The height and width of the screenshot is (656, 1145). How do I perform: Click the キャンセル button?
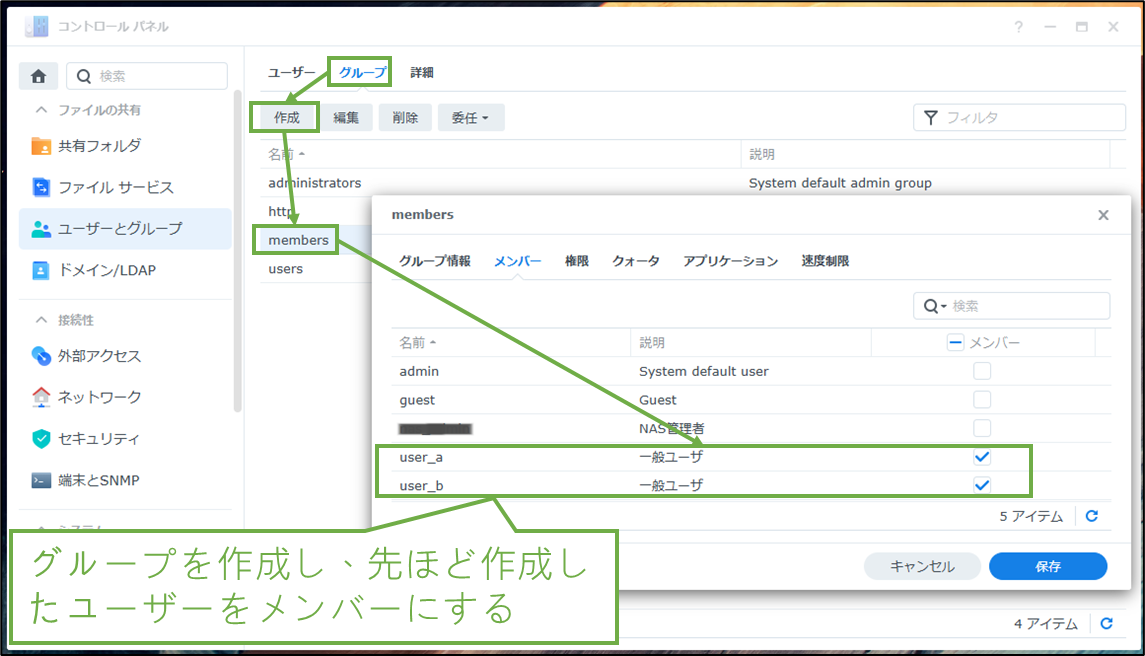point(922,566)
